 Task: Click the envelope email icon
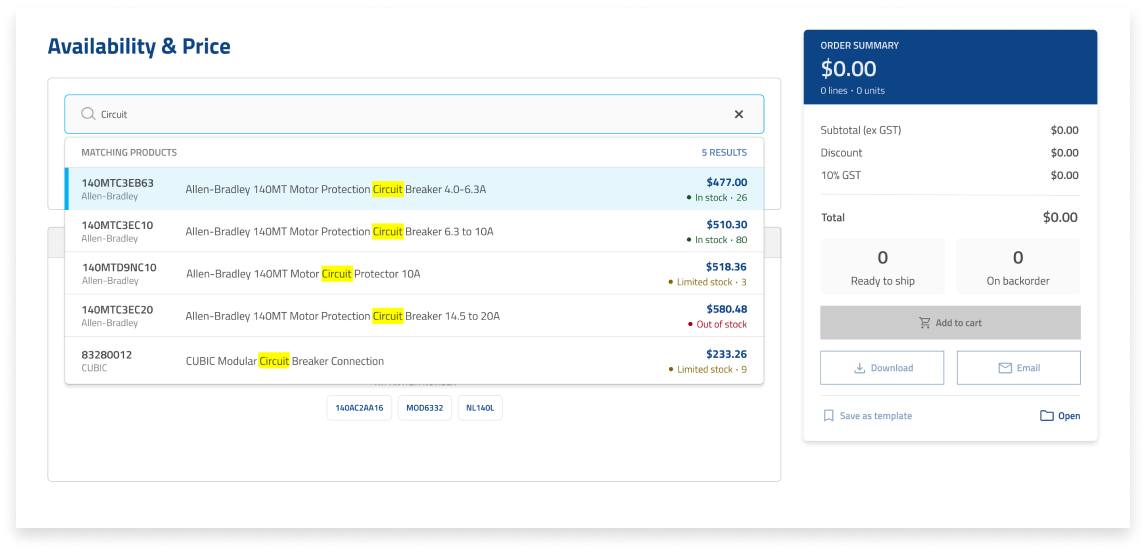1005,368
